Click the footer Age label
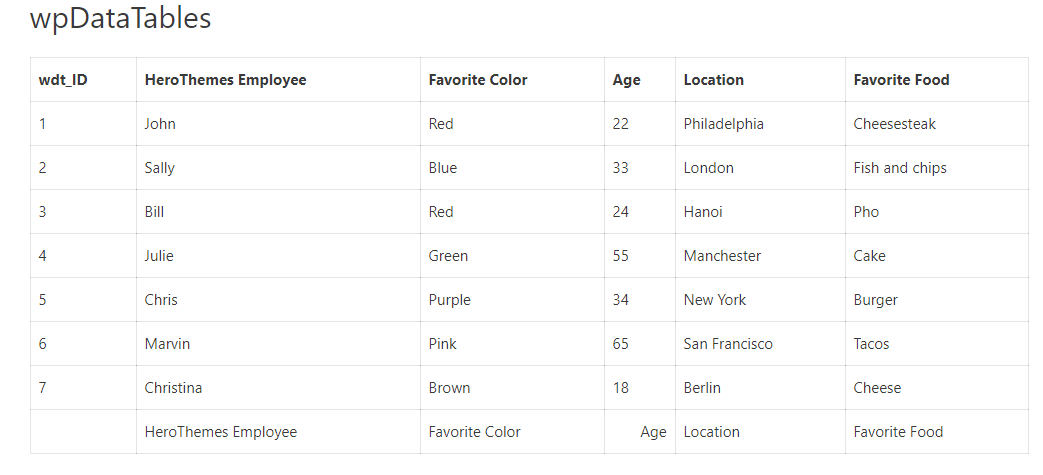The height and width of the screenshot is (475, 1043). coord(653,432)
